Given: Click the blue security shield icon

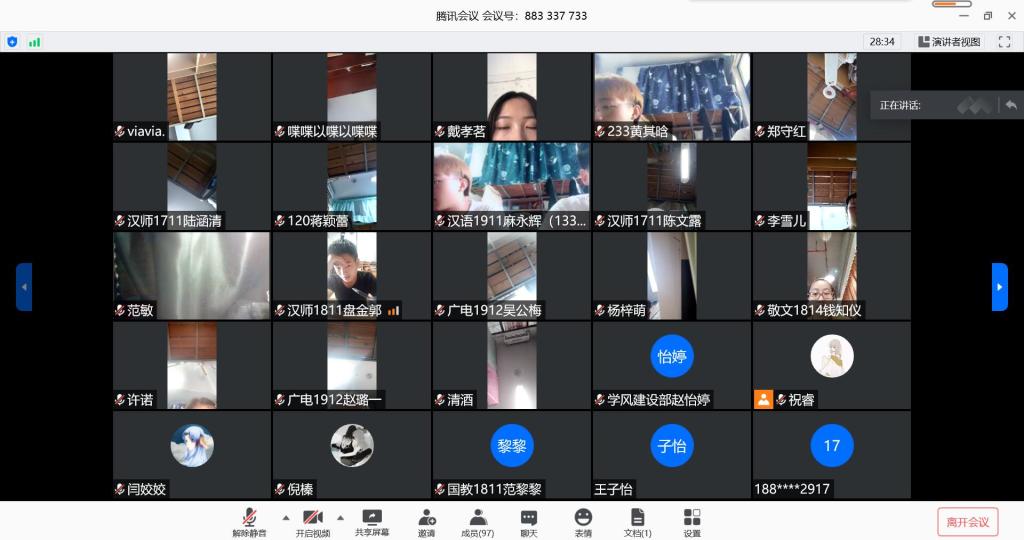Looking at the screenshot, I should coord(12,42).
